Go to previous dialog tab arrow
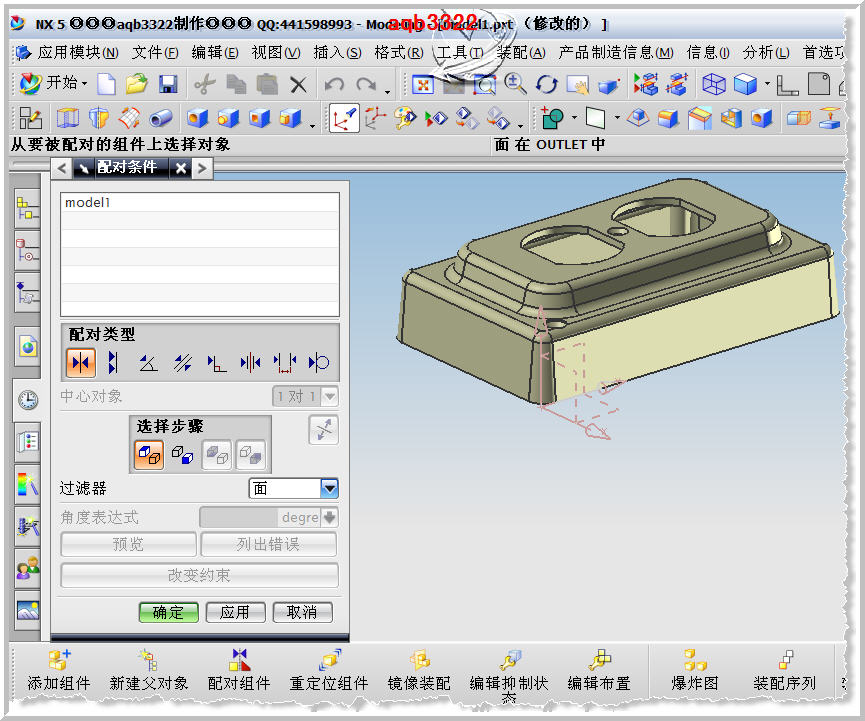Viewport: 865px width, 721px height. click(62, 168)
